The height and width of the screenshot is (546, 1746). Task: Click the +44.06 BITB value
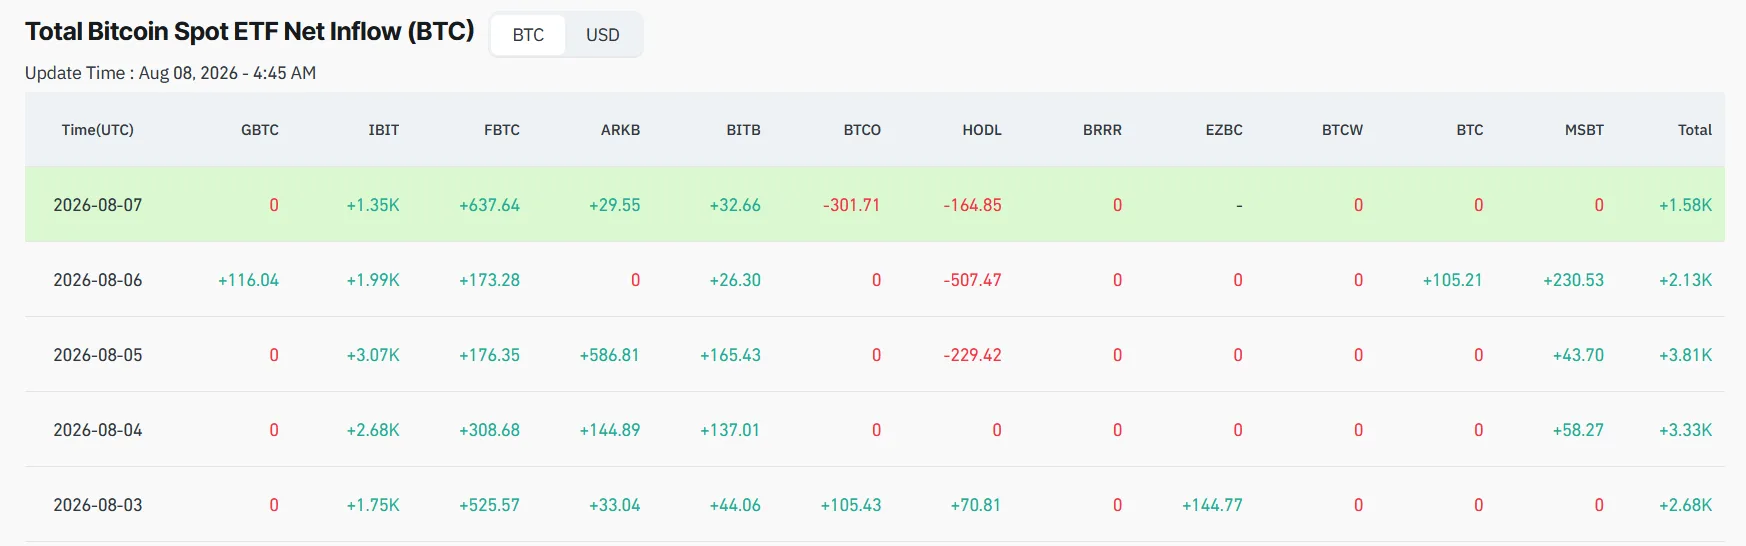click(x=735, y=505)
